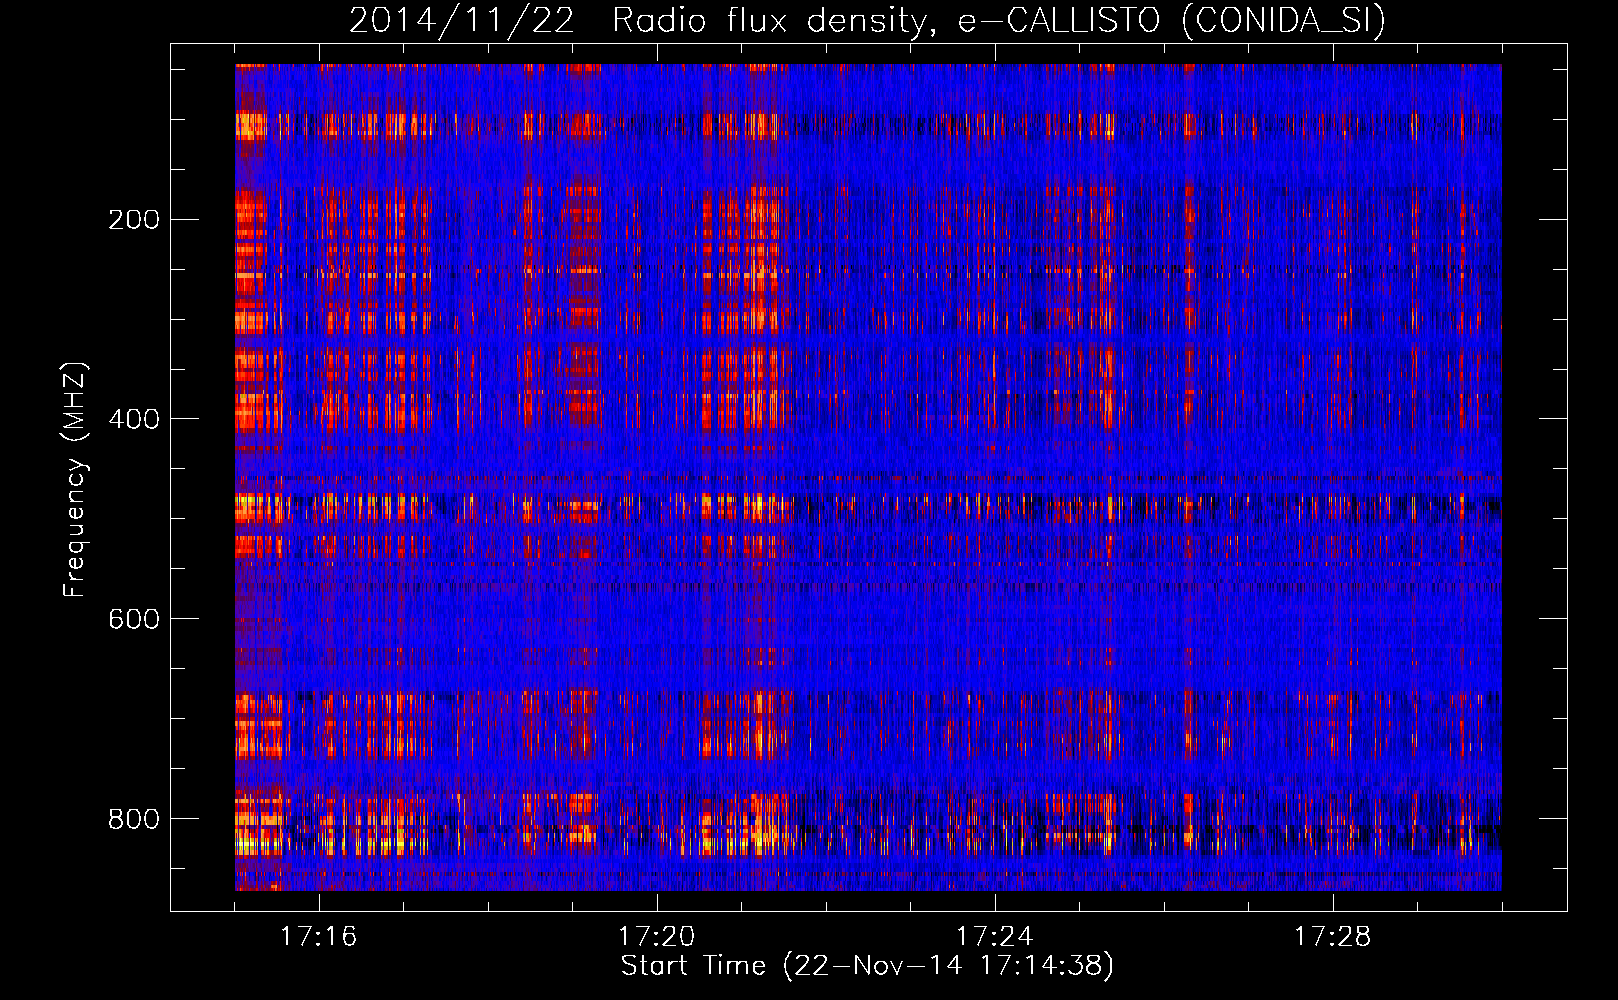Click the 17:24 time tick label
The image size is (1618, 1000).
point(994,937)
